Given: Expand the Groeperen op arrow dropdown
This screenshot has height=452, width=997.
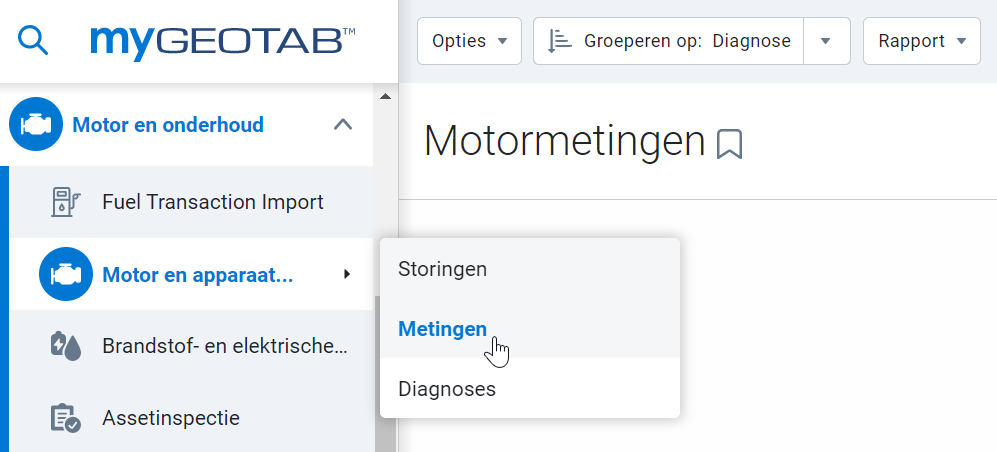Looking at the screenshot, I should click(826, 41).
